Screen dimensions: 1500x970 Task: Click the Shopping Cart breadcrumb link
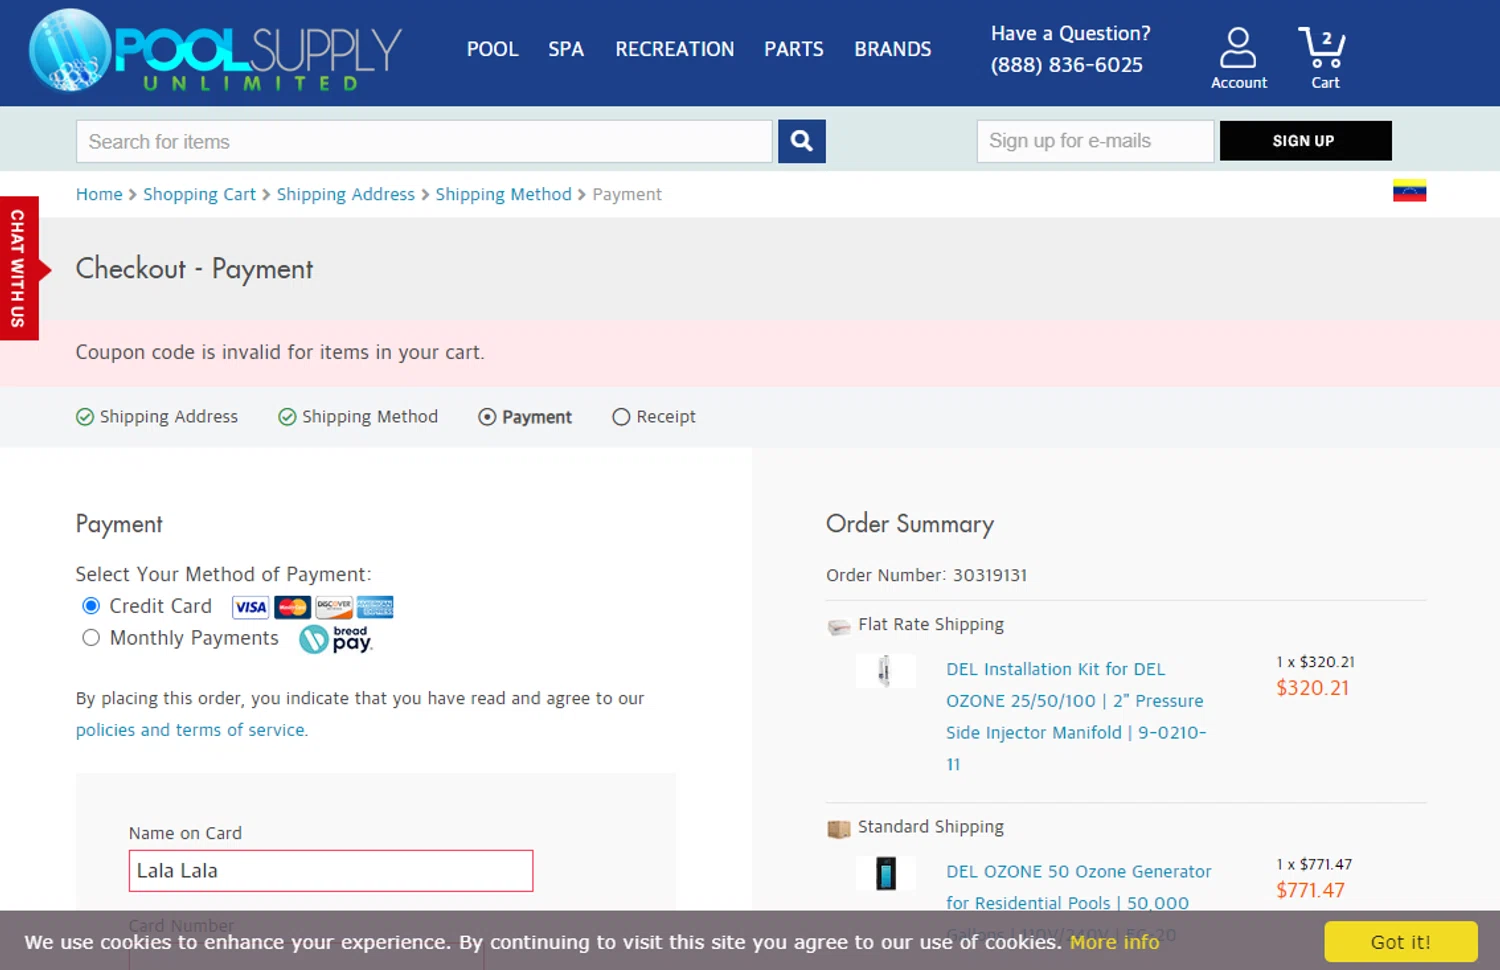[x=199, y=194]
